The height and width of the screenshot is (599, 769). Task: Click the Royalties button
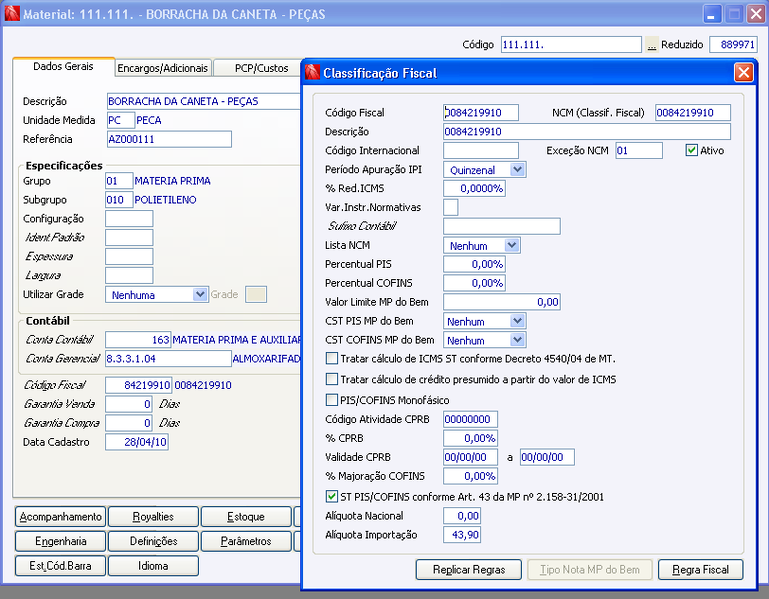(153, 517)
